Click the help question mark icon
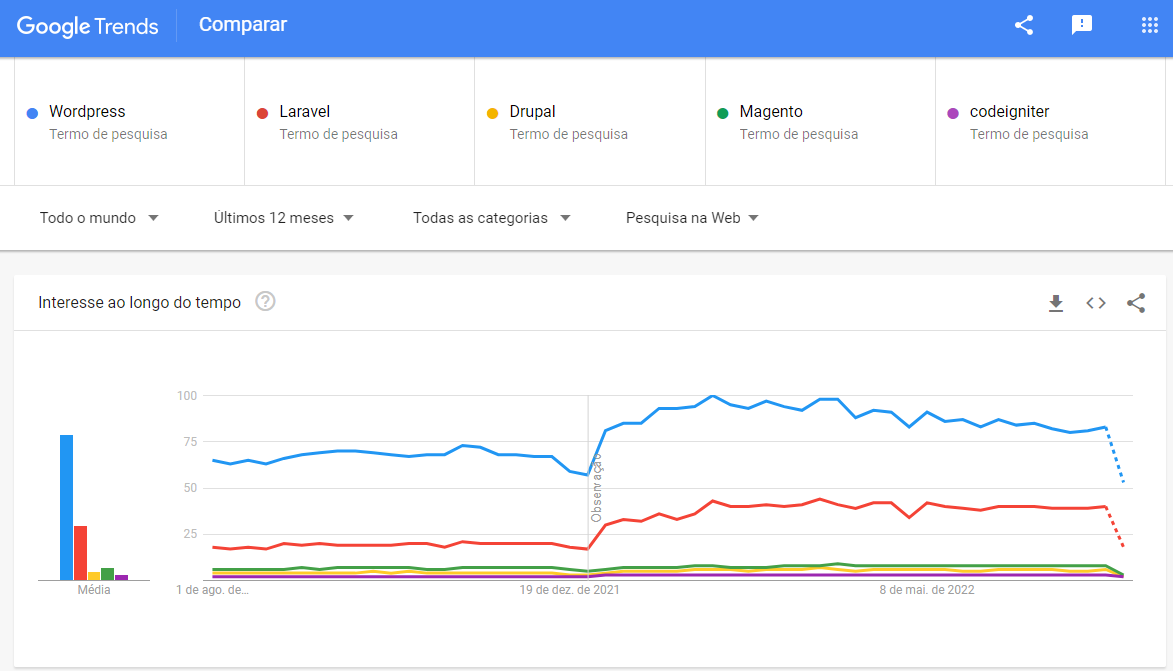The height and width of the screenshot is (671, 1173). [265, 302]
